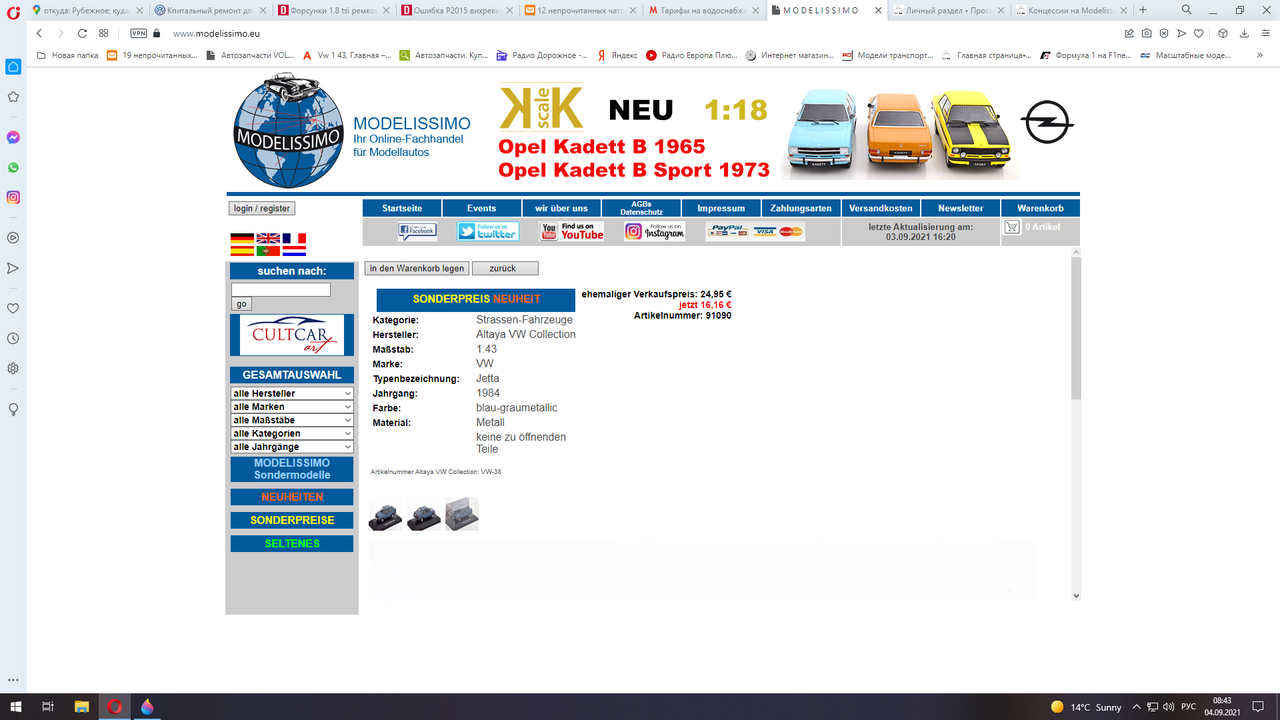Click the browser back arrow
The width and height of the screenshot is (1280, 720).
(x=39, y=33)
